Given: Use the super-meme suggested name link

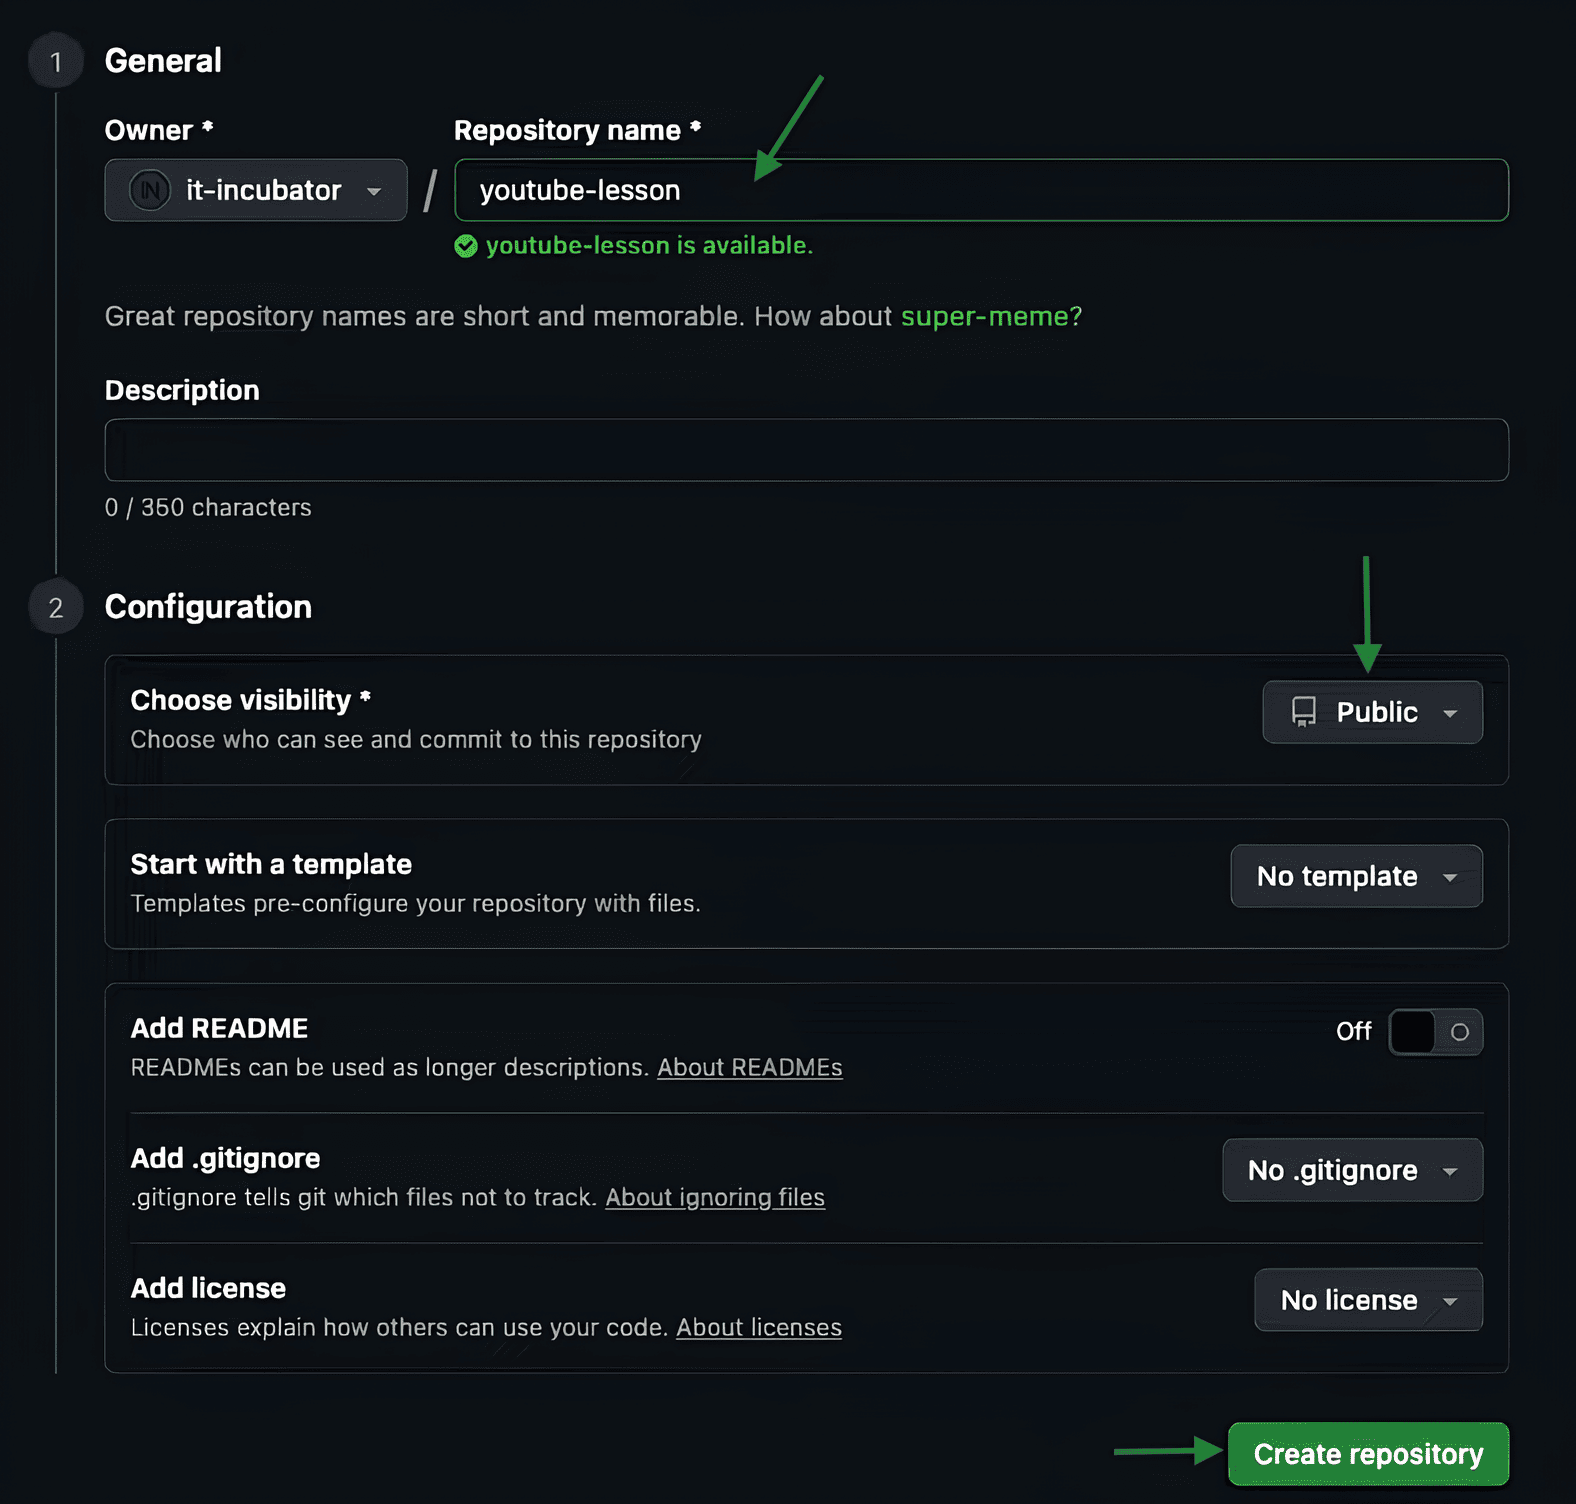Looking at the screenshot, I should tap(984, 317).
